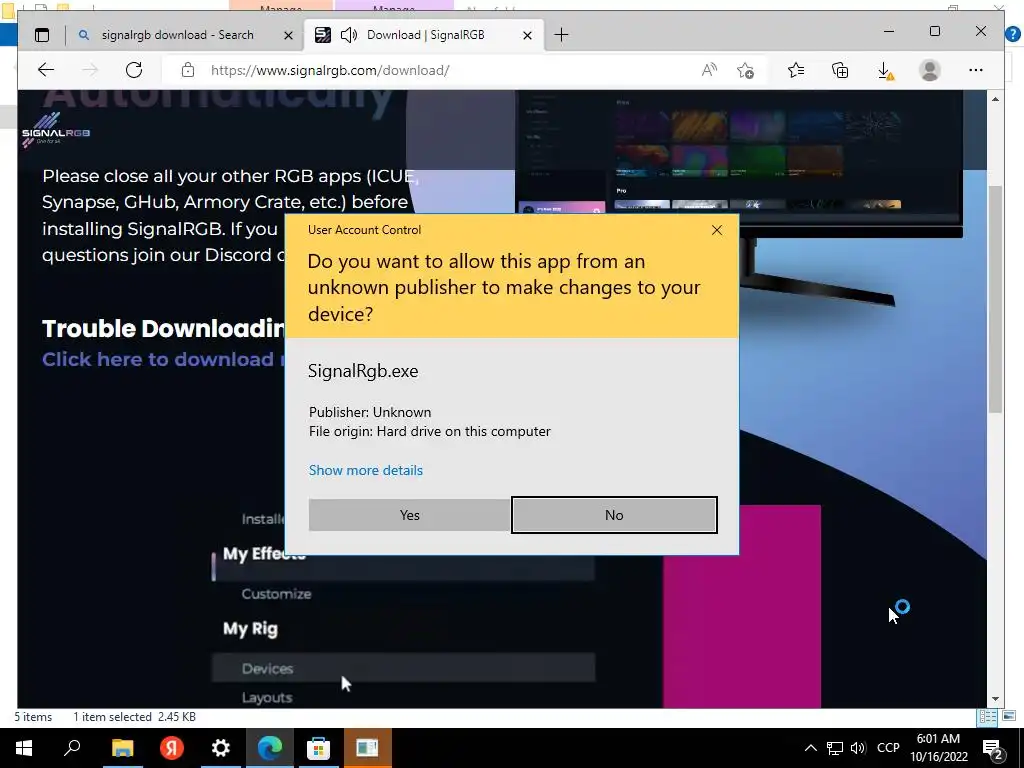Screen dimensions: 1024x768
Task: Select the Download | SignalRGB tab
Action: [x=425, y=35]
